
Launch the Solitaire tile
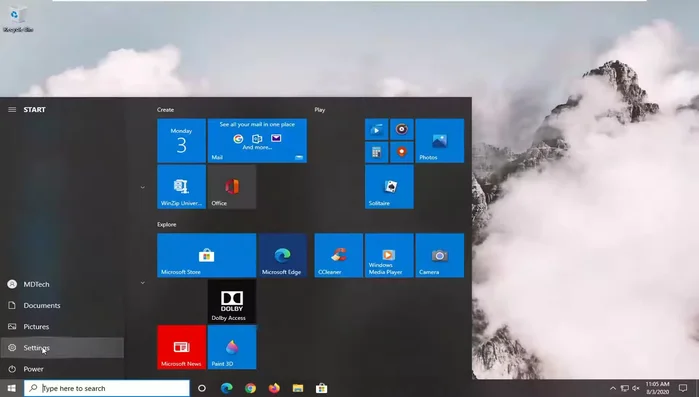(389, 187)
